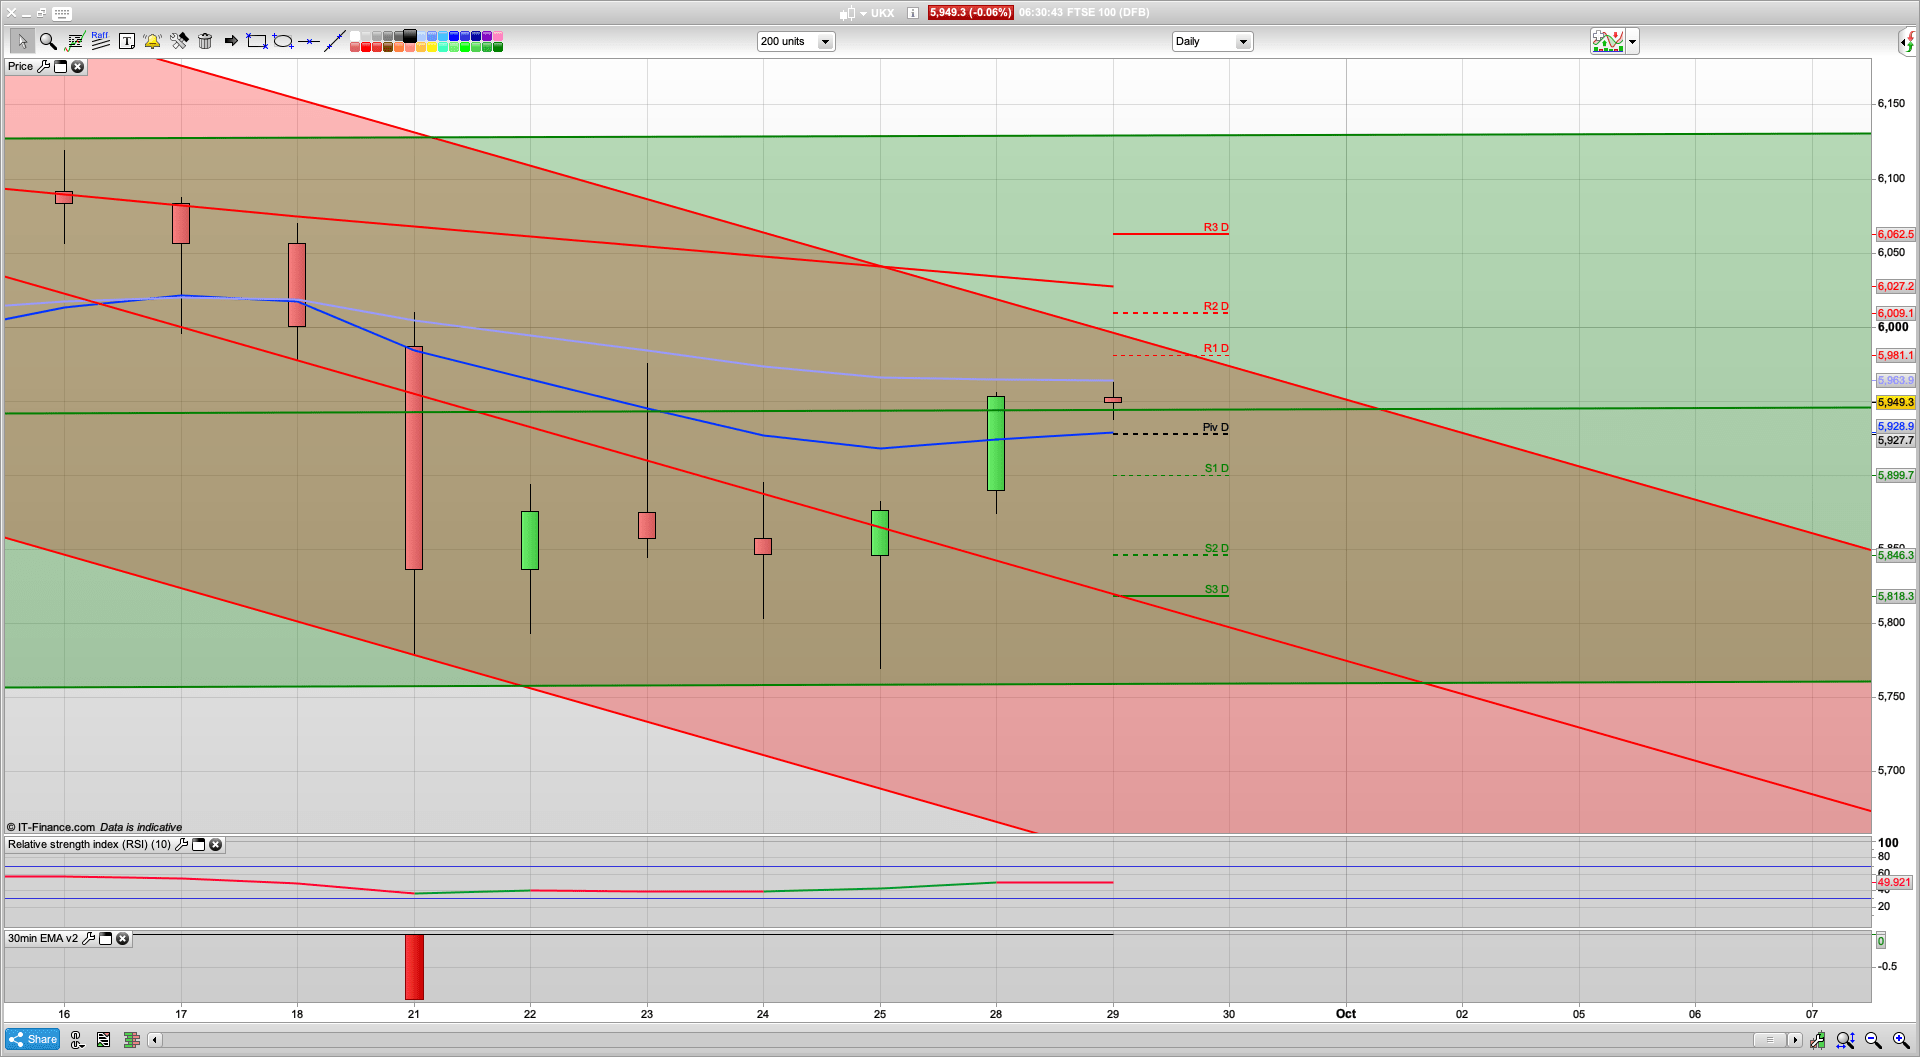Viewport: 1920px width, 1057px height.
Task: Click the order book icon at bottom left
Action: pos(131,1040)
